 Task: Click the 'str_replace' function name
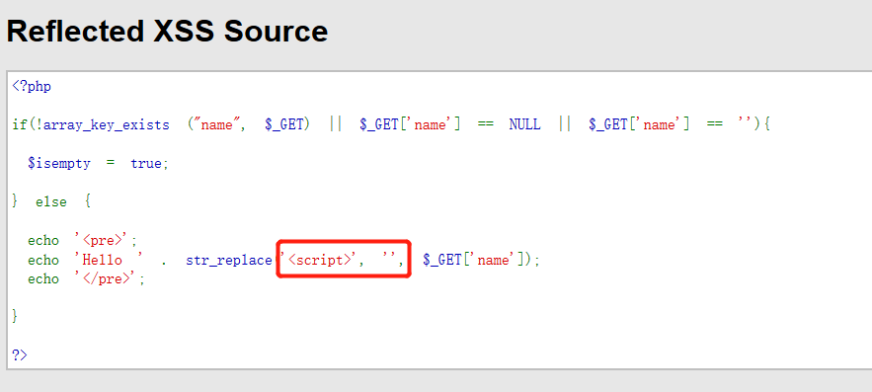[229, 260]
